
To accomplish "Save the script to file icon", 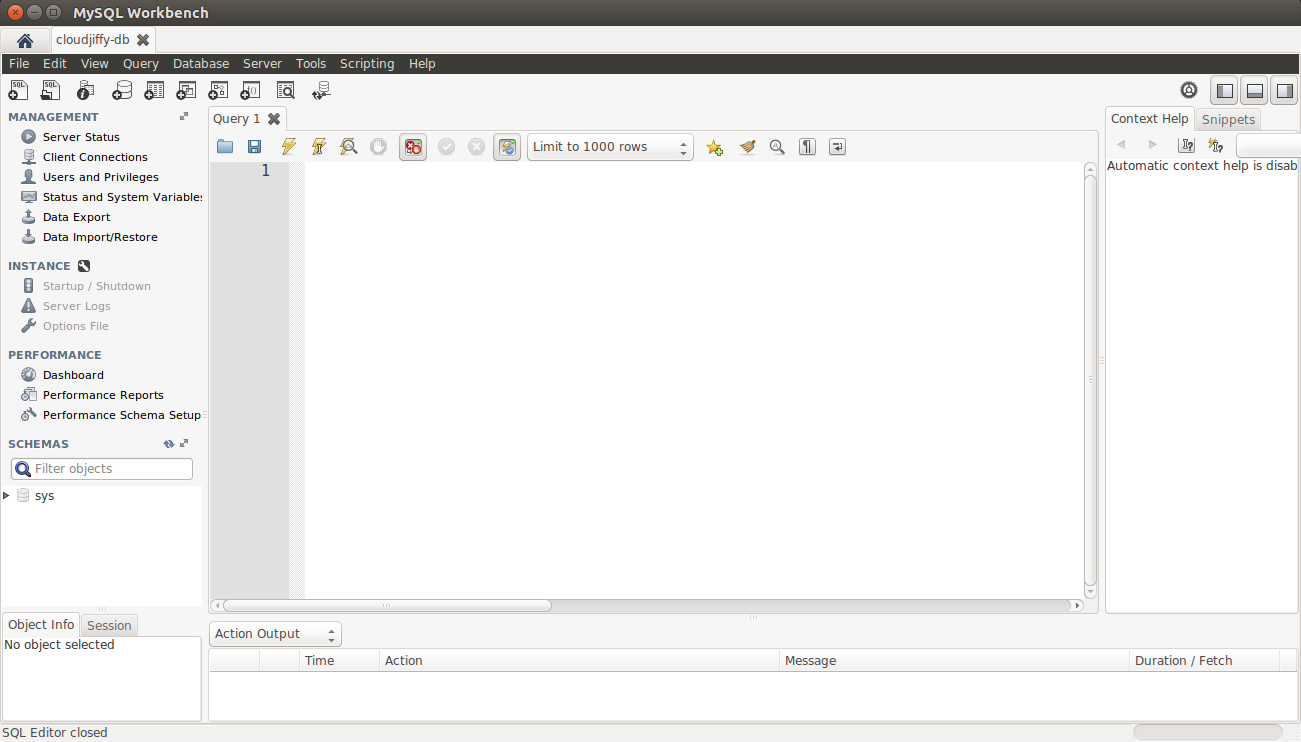I will pyautogui.click(x=255, y=147).
